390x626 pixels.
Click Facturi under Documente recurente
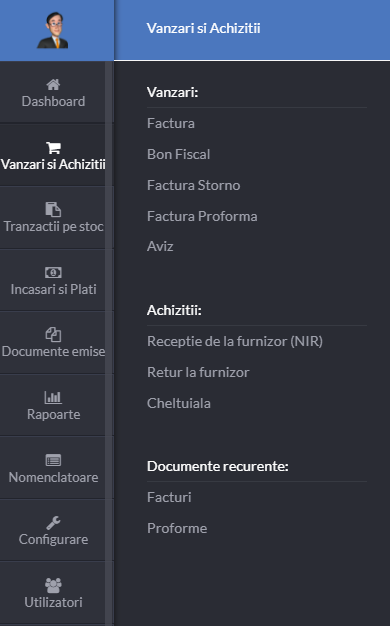point(169,497)
